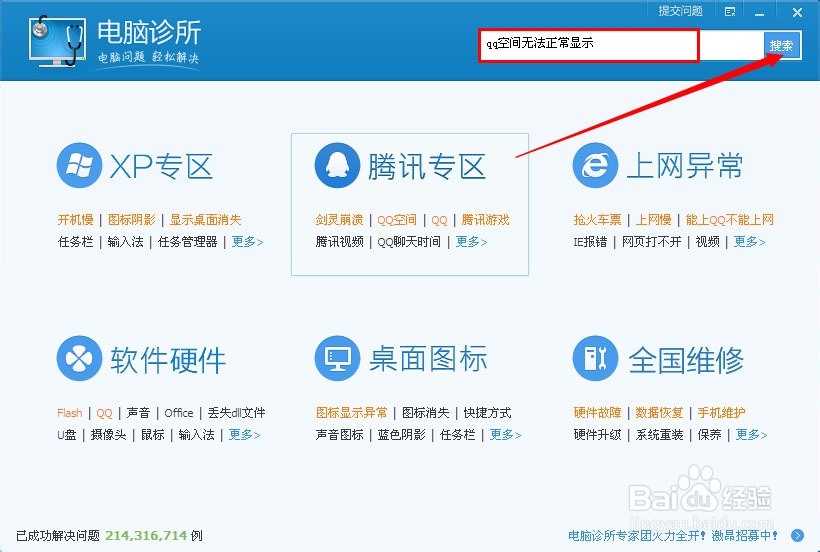Select the 腾讯游戏 link
The width and height of the screenshot is (820, 552).
point(485,220)
